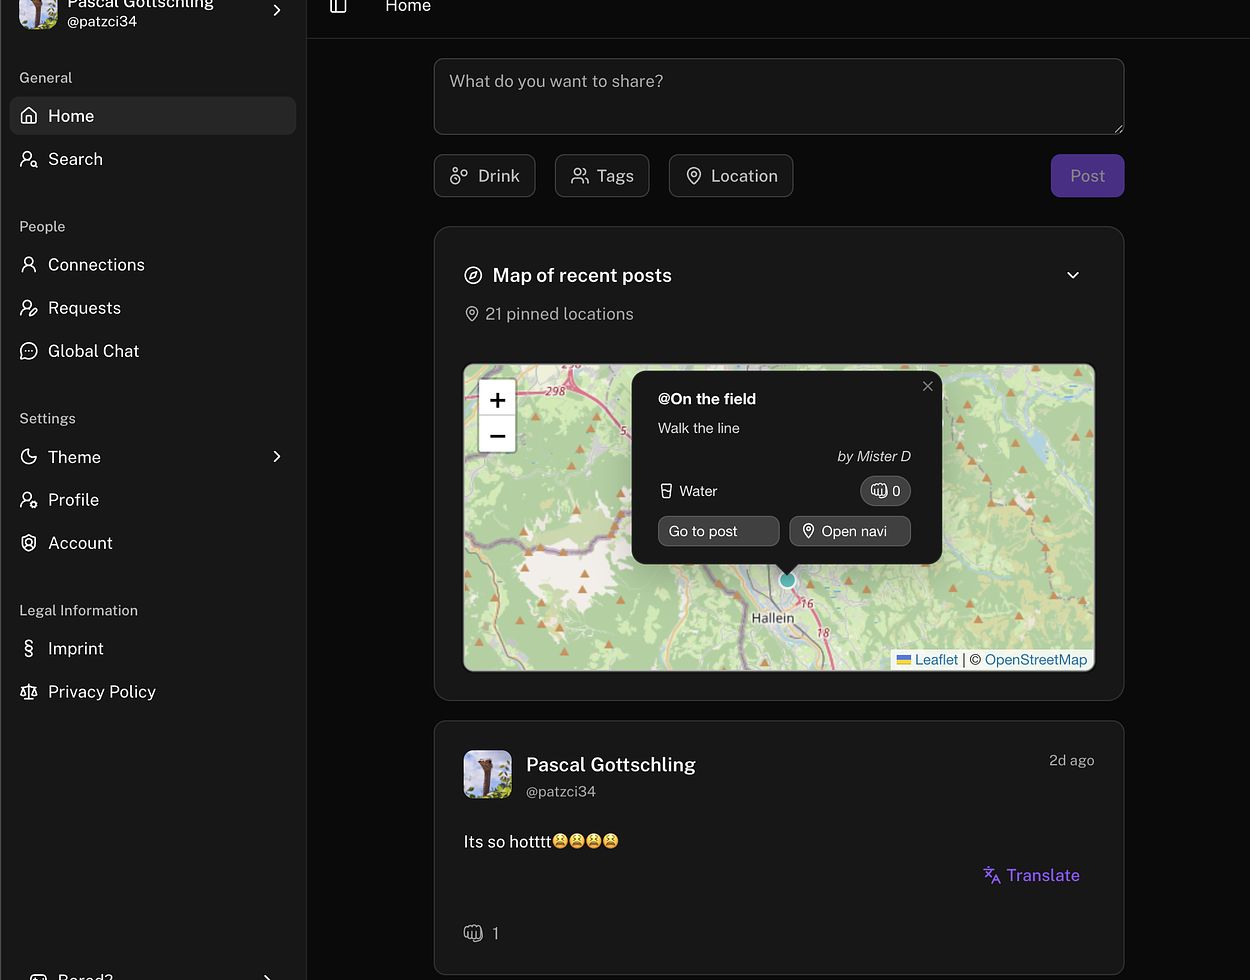Image resolution: width=1250 pixels, height=980 pixels.
Task: Open the Drink selector
Action: point(485,176)
